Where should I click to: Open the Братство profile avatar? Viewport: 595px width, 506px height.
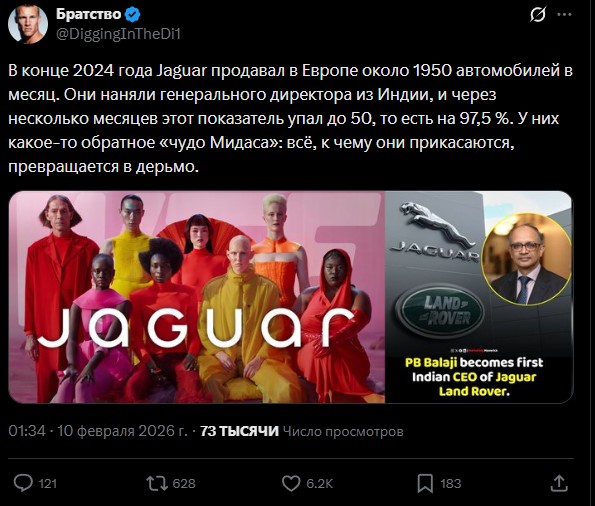click(x=28, y=24)
